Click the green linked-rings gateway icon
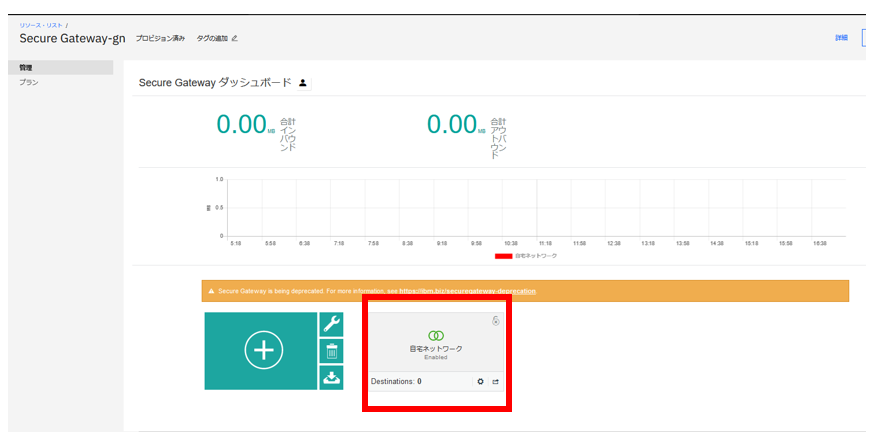877x432 pixels. click(436, 335)
